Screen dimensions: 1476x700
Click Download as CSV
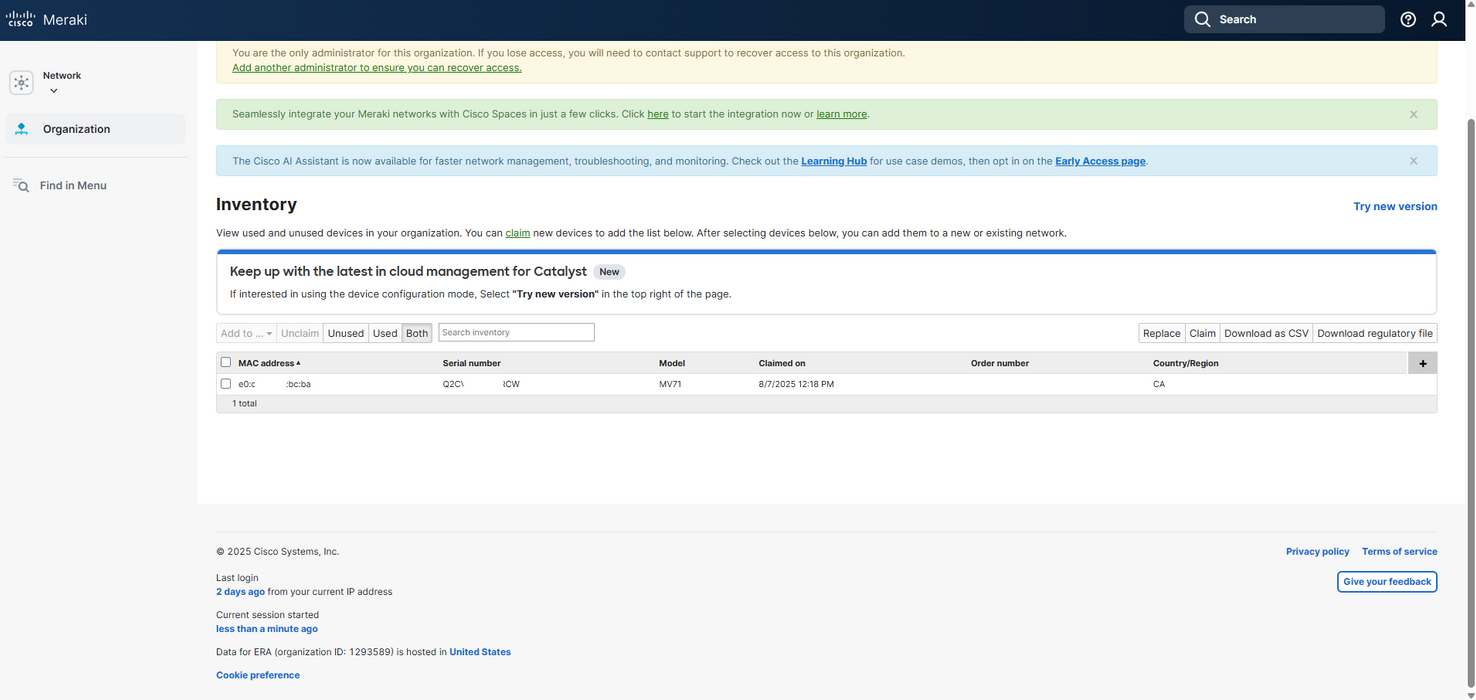(x=1266, y=333)
